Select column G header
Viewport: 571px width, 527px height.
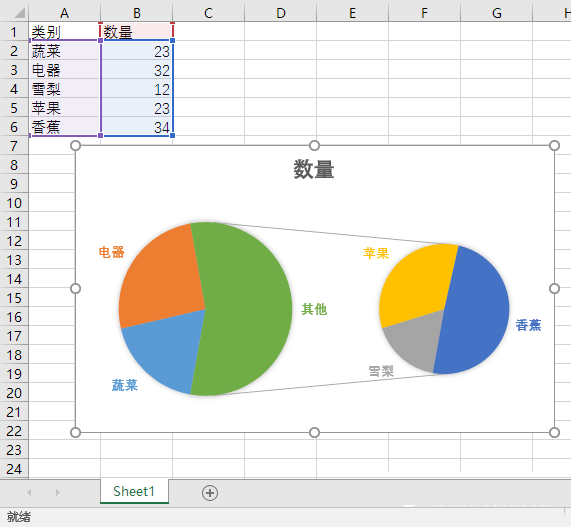pos(496,13)
